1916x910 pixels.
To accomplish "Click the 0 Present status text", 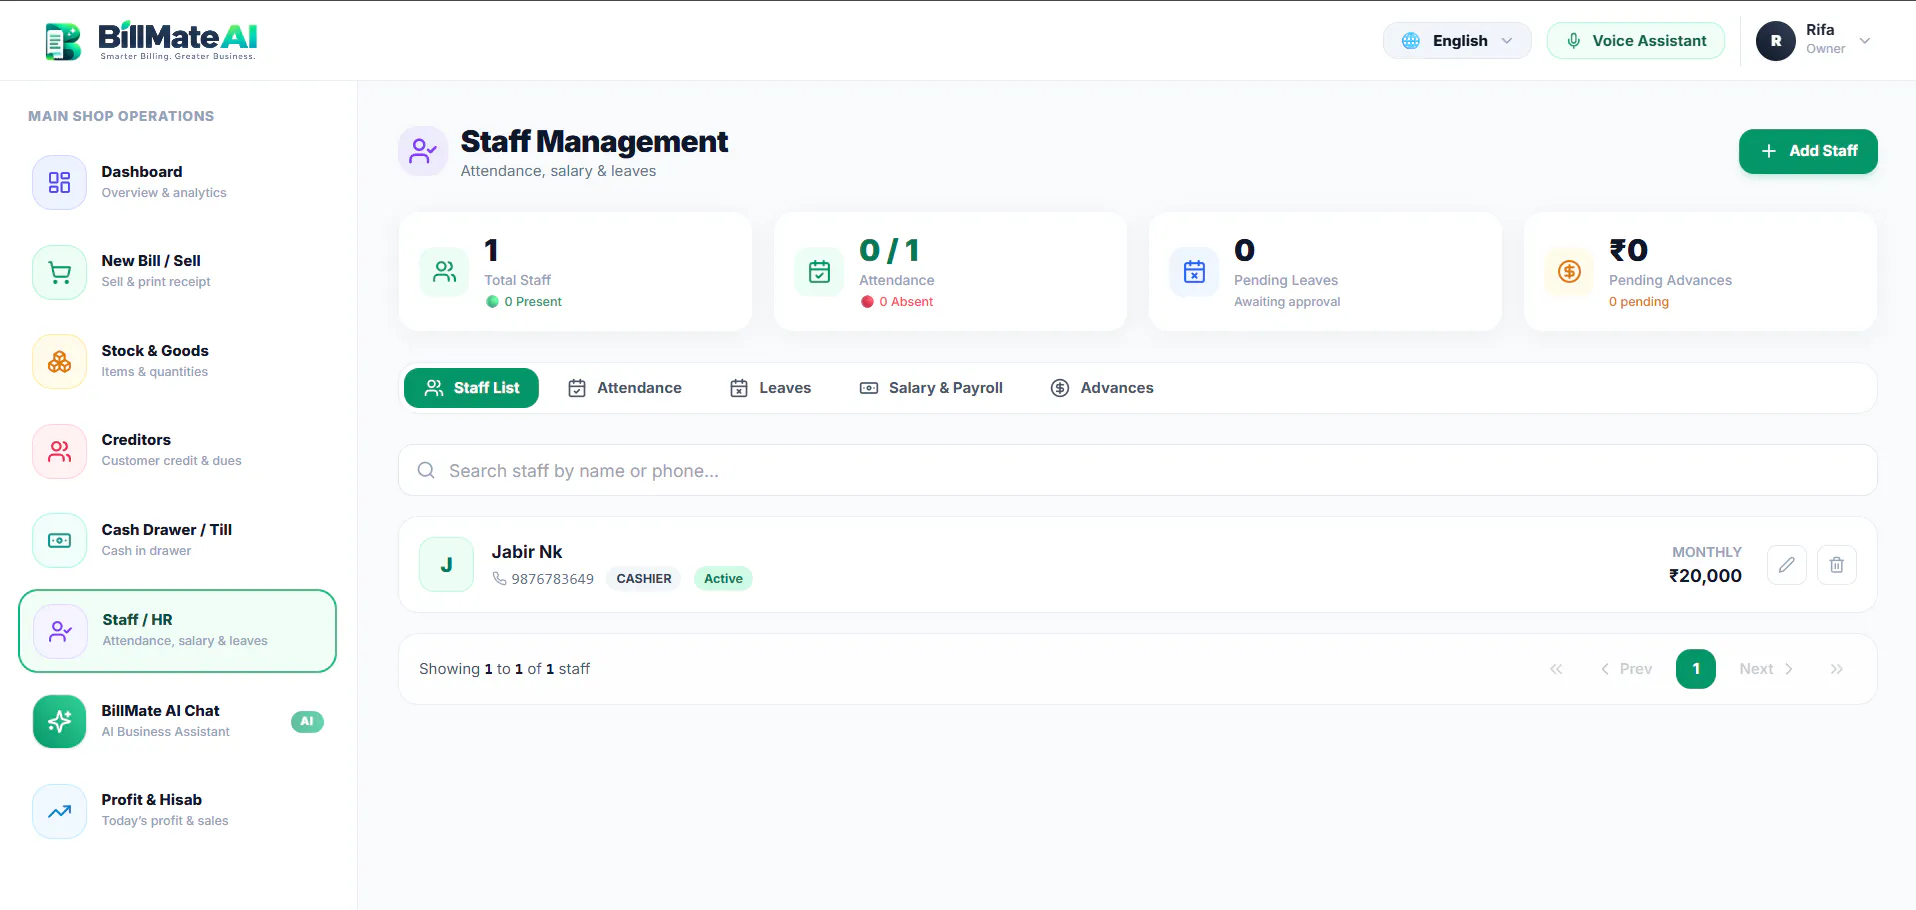I will [533, 302].
